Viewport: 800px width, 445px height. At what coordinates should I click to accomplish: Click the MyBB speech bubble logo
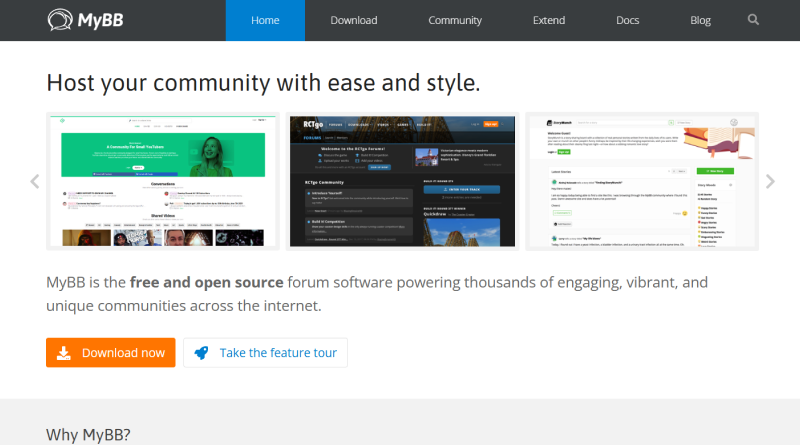(x=60, y=20)
